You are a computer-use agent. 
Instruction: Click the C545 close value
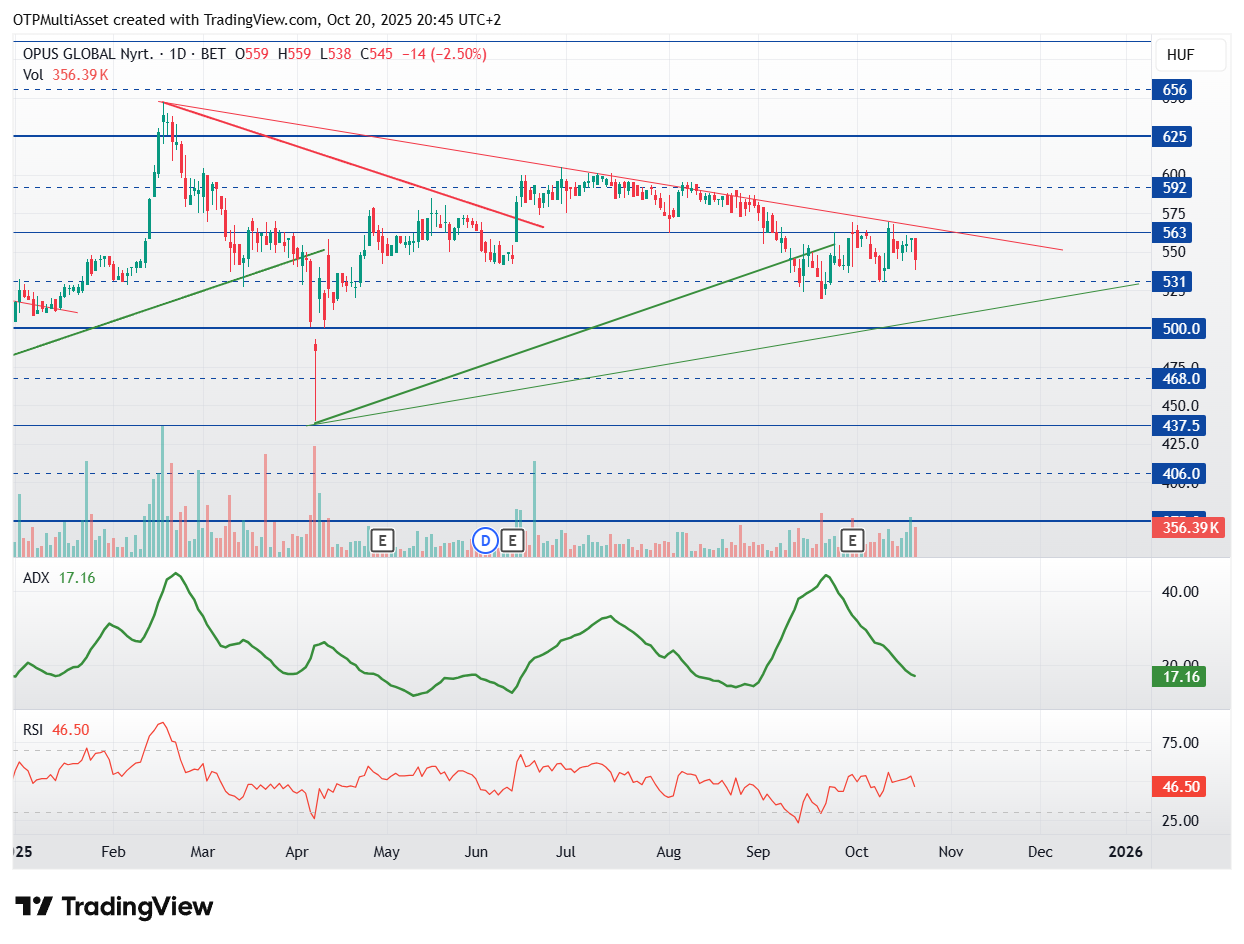[x=376, y=54]
